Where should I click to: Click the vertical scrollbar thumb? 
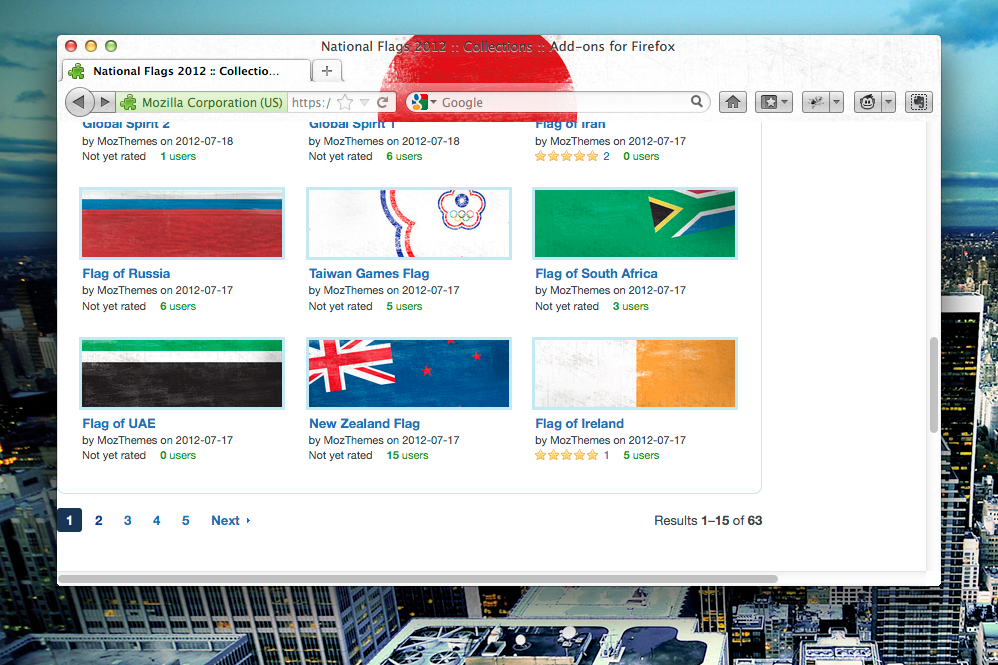[934, 385]
